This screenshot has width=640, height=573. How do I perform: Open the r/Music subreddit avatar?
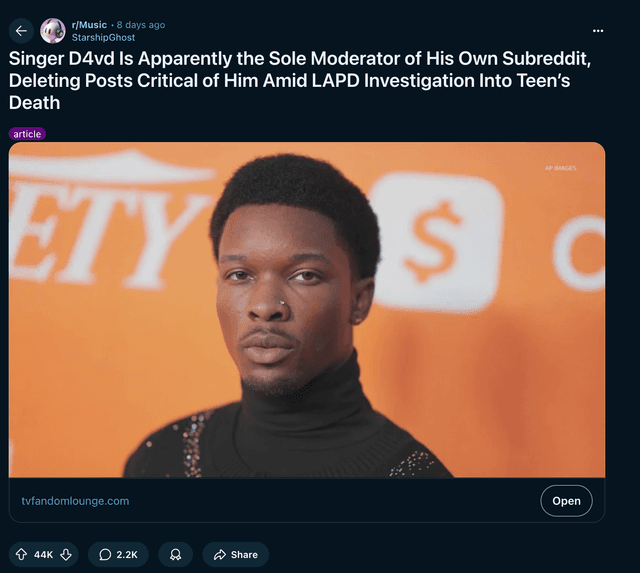[53, 31]
